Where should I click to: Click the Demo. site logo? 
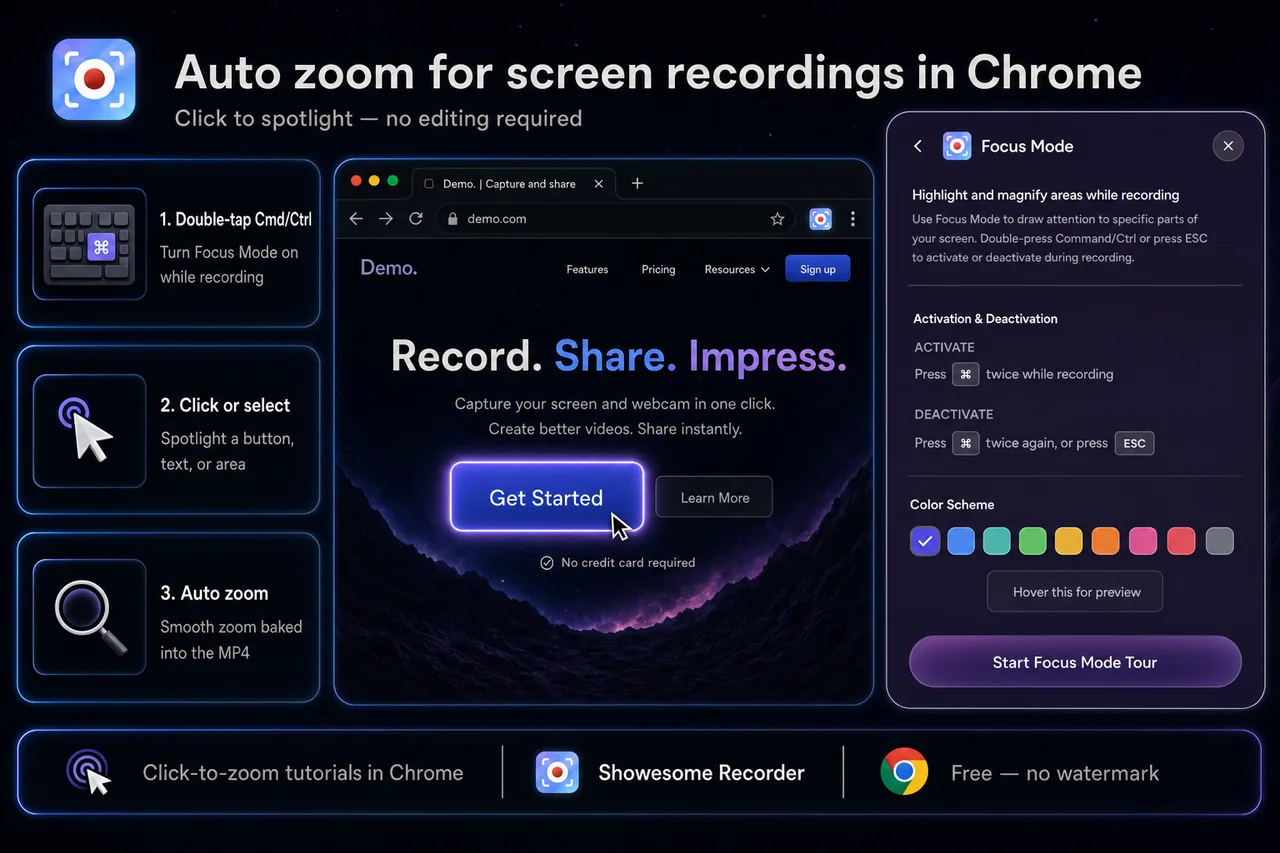(x=389, y=267)
